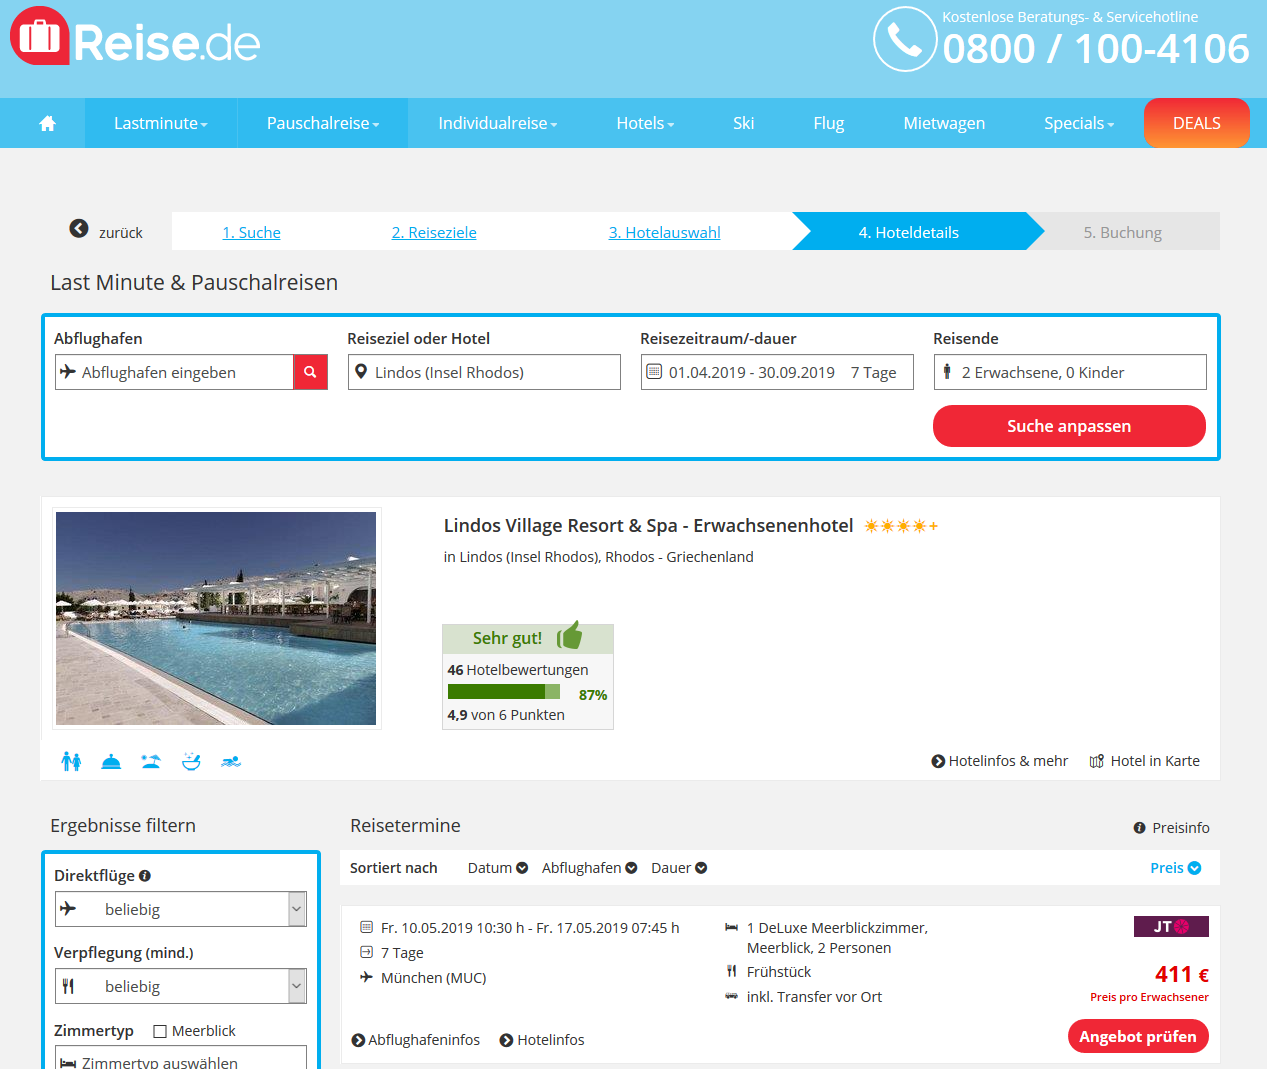This screenshot has height=1069, width=1267.
Task: Click the cutlery icon beside Frühstück
Action: point(731,971)
